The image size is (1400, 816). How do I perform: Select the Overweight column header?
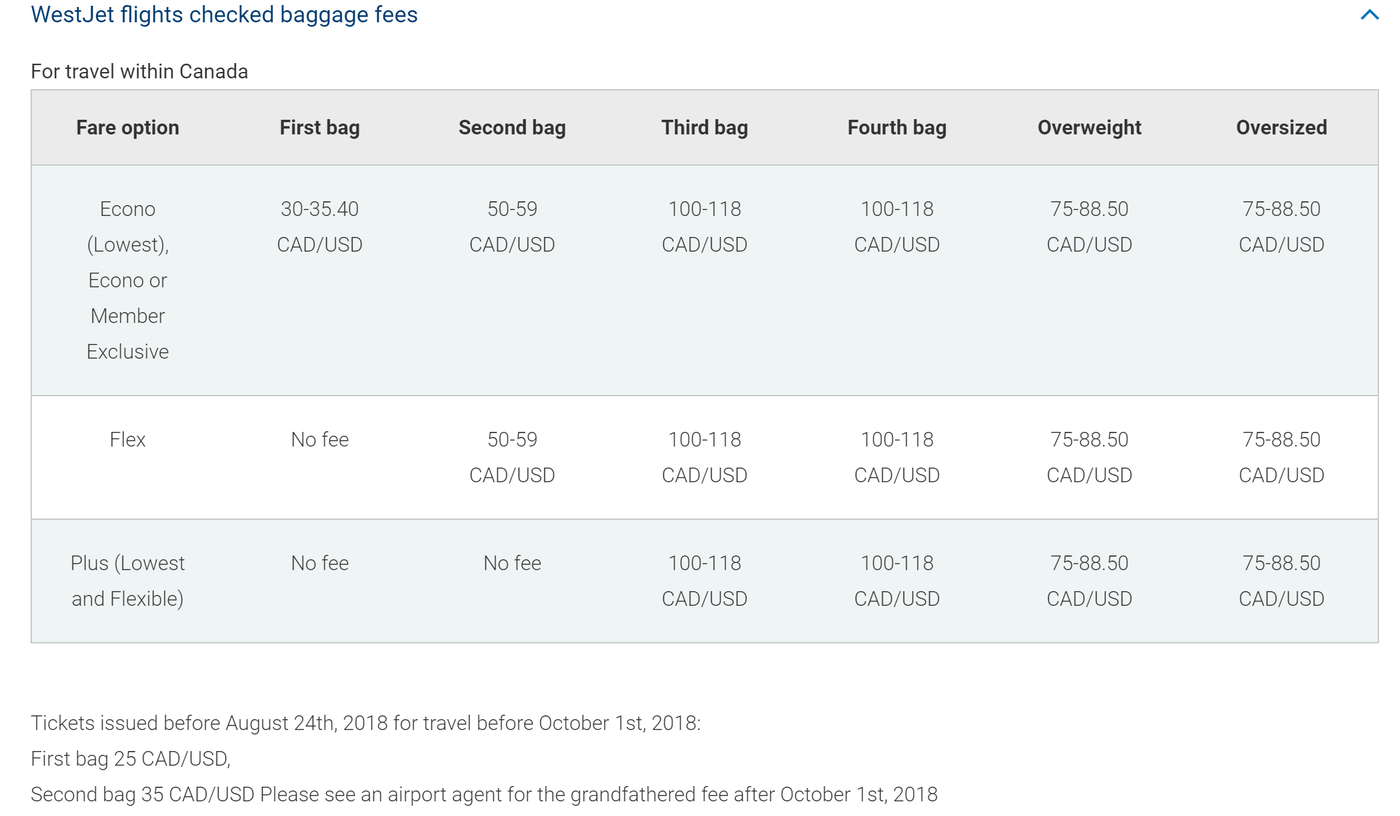point(1089,127)
